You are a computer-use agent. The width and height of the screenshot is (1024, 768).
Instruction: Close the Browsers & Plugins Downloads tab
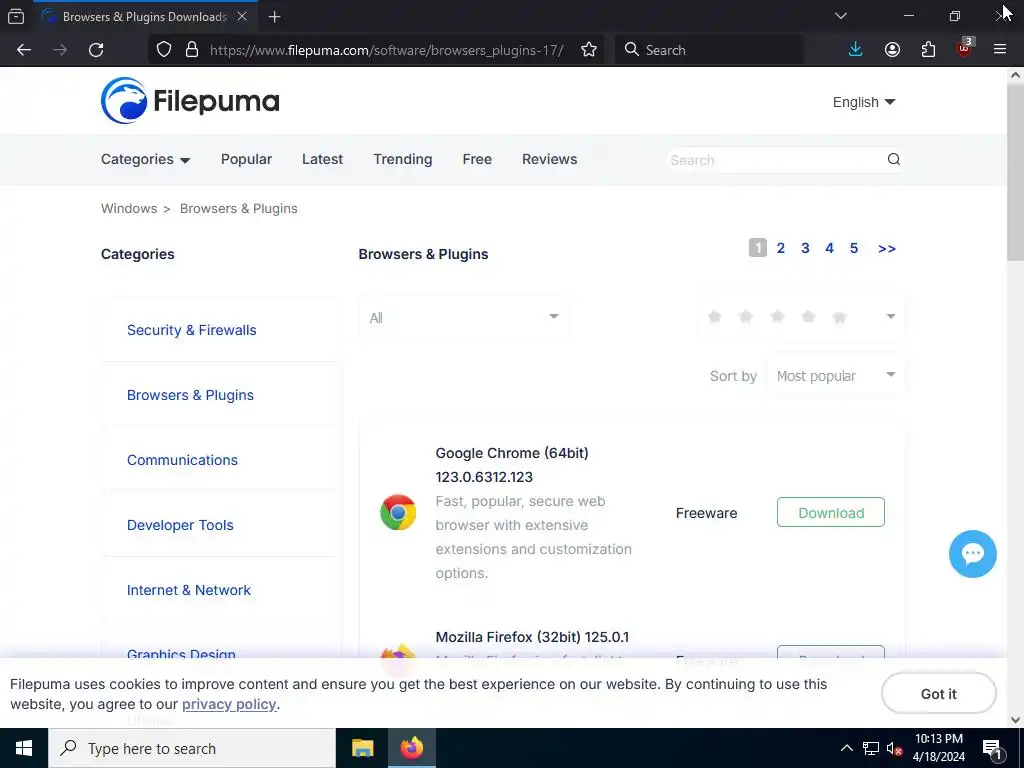point(242,16)
